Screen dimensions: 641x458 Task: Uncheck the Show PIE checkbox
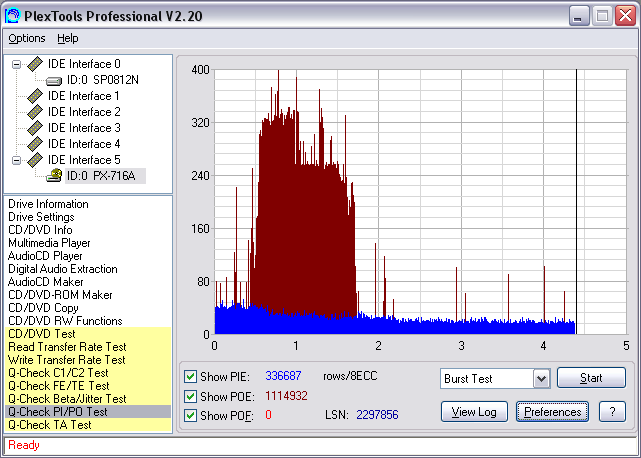[190, 376]
